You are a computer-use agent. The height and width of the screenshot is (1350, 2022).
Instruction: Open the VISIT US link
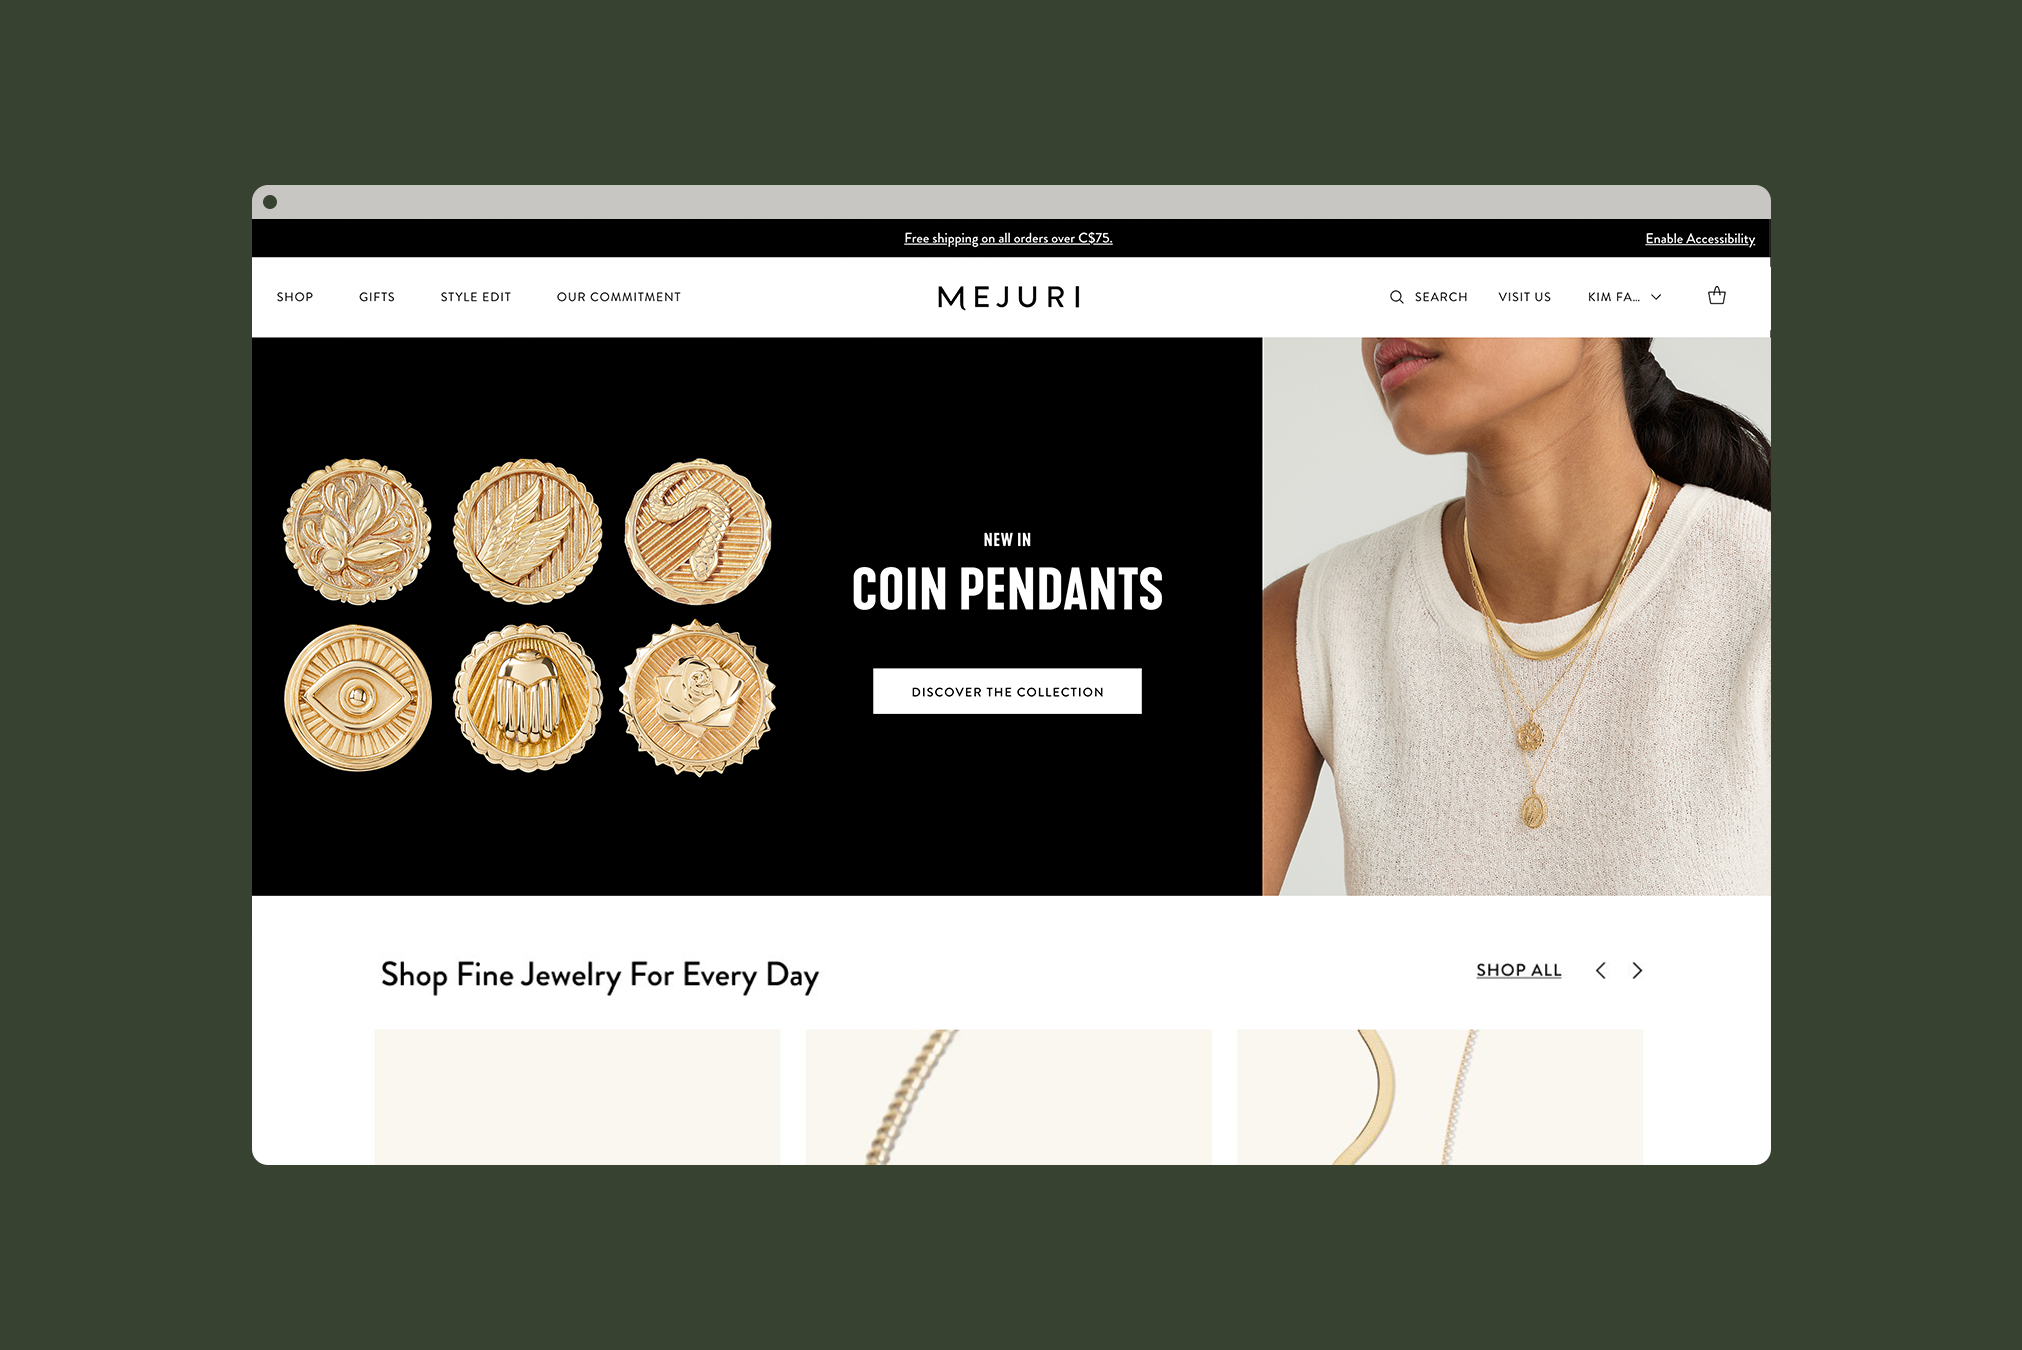click(x=1524, y=297)
